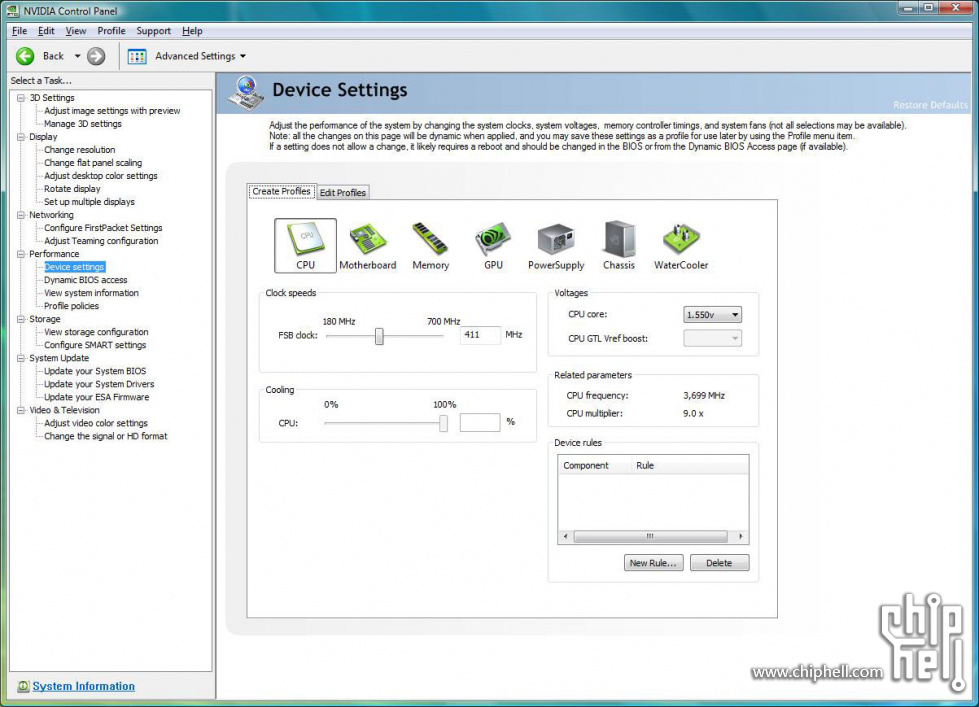
Task: Open Configure FirstPacket Settings
Action: coord(103,228)
